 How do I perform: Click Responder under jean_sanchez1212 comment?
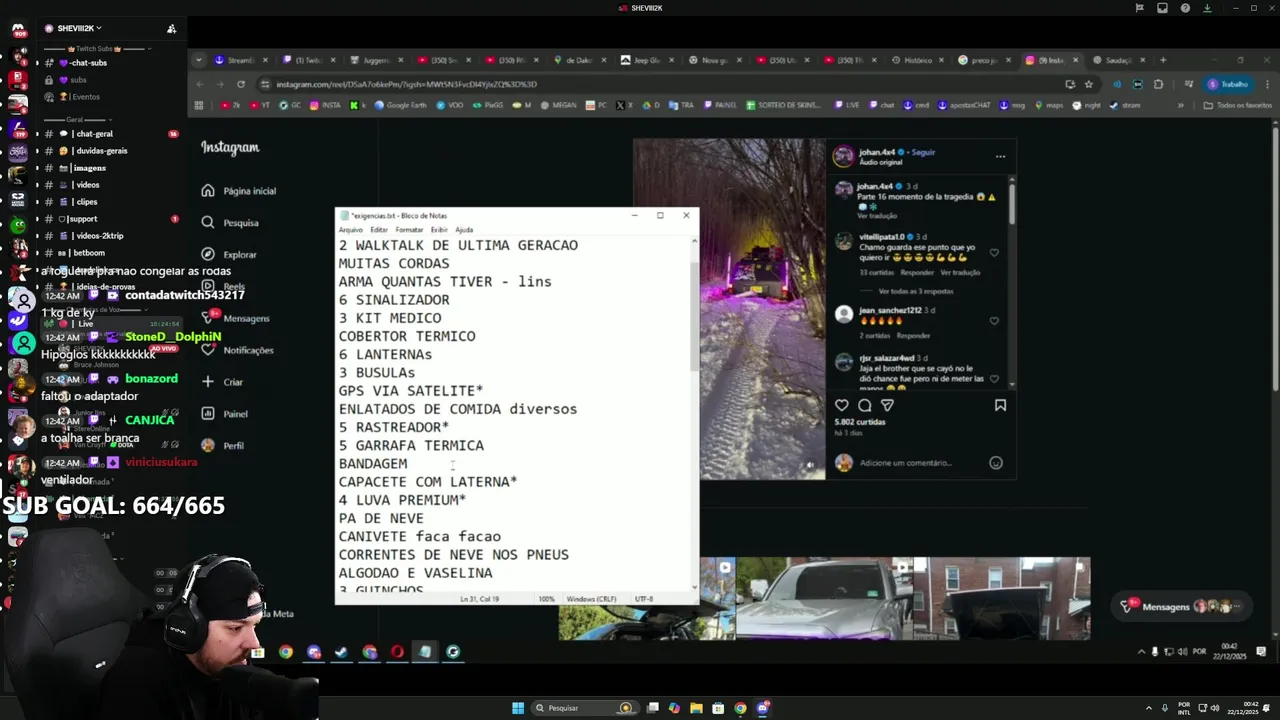coord(913,335)
